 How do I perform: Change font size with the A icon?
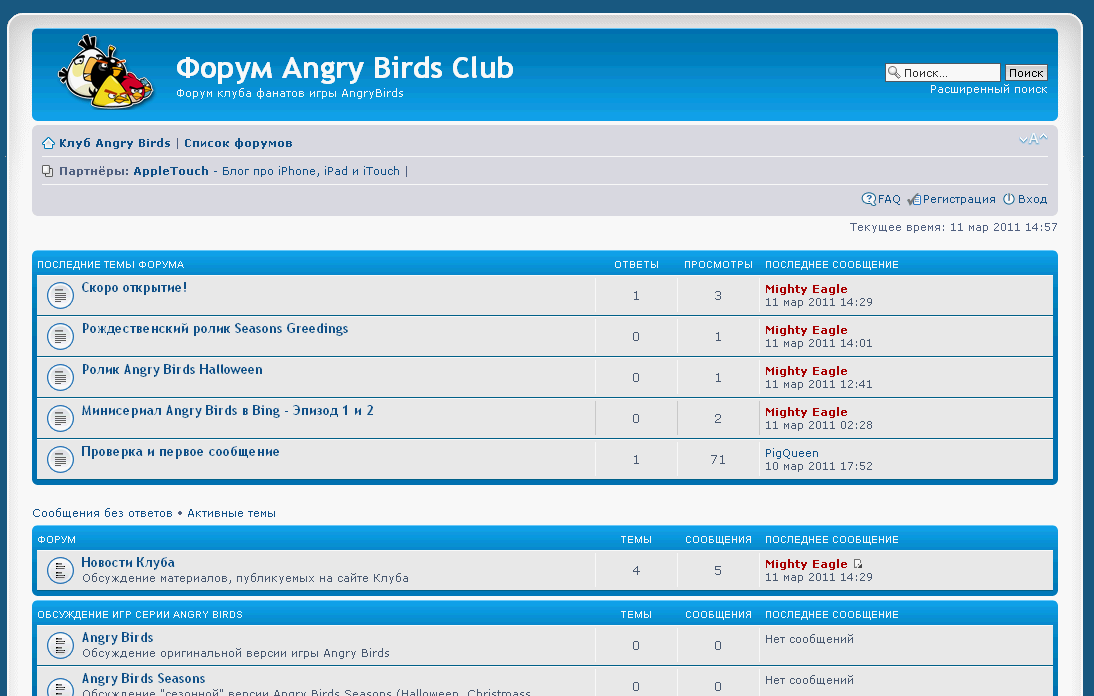tap(1033, 139)
